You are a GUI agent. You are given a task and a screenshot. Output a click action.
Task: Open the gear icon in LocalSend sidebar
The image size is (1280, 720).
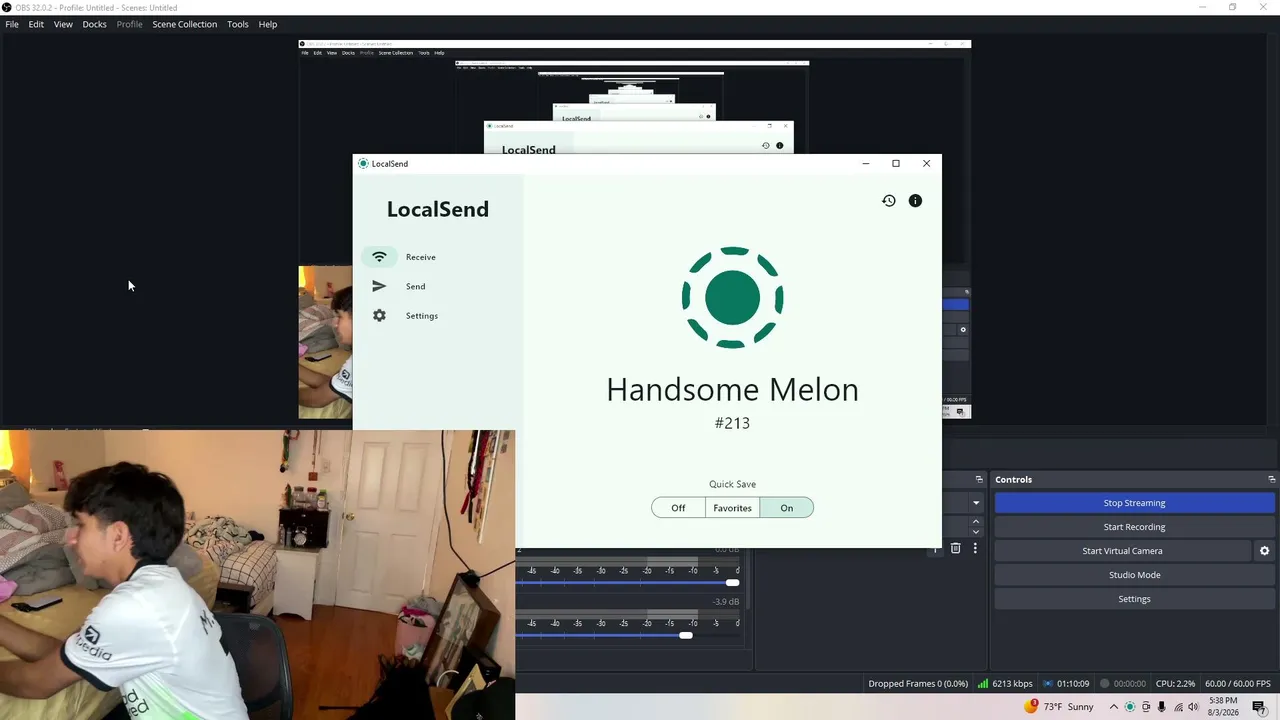coord(379,316)
